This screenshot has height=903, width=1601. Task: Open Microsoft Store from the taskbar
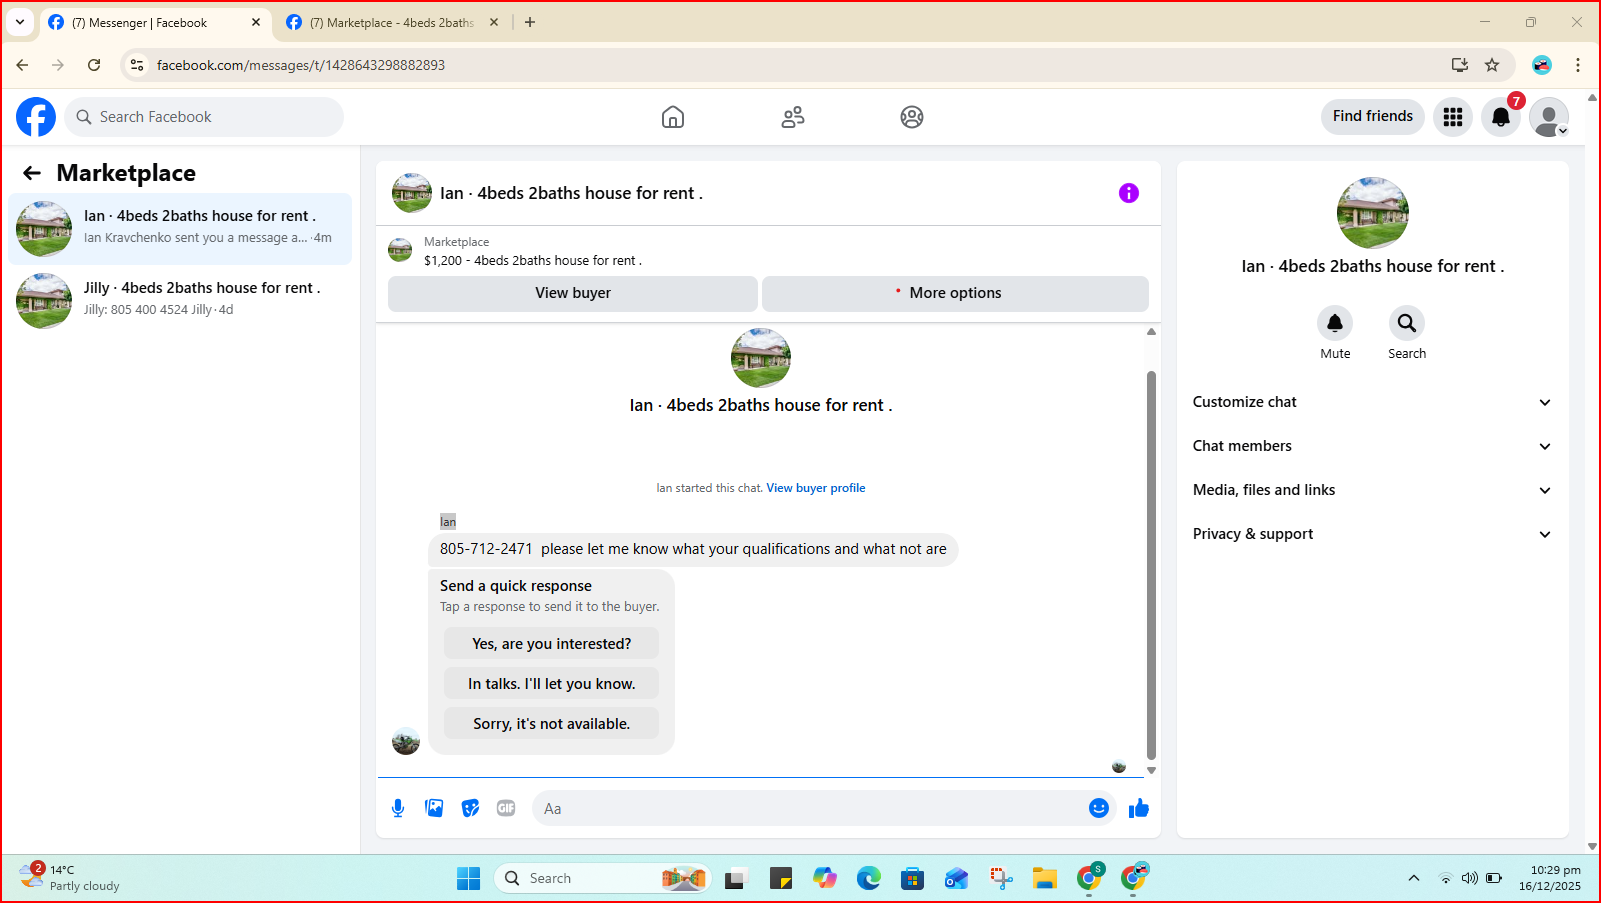[x=912, y=878]
